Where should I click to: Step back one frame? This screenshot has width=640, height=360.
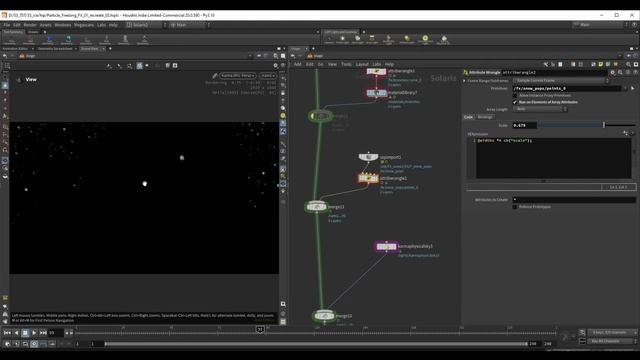point(16,333)
